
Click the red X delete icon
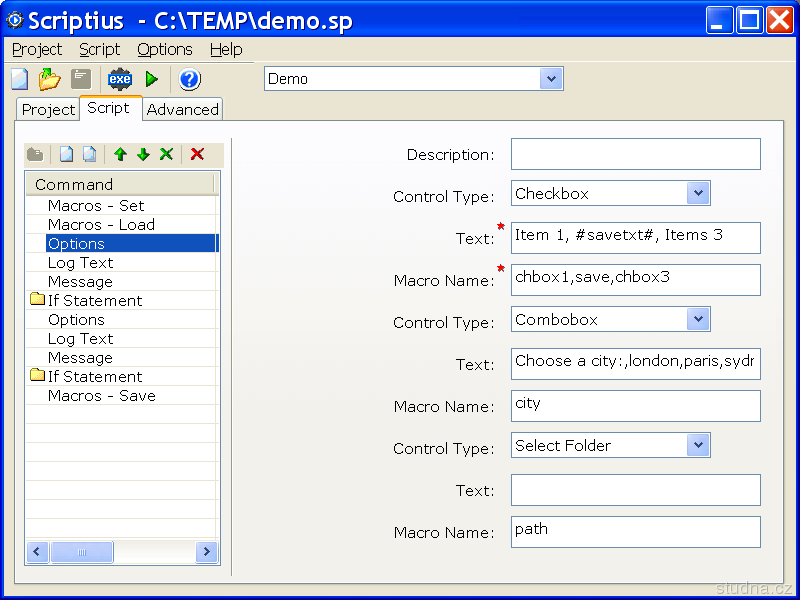coord(197,154)
